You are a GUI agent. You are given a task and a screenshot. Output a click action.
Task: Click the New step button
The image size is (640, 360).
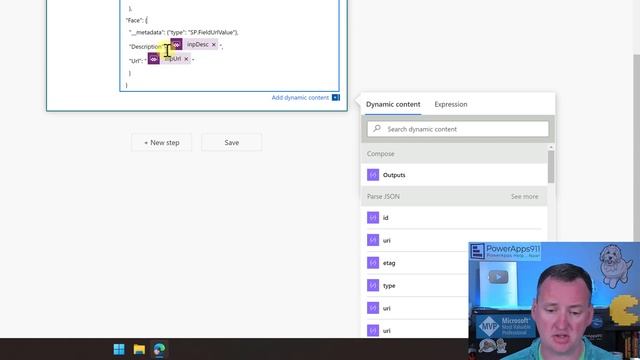(162, 142)
